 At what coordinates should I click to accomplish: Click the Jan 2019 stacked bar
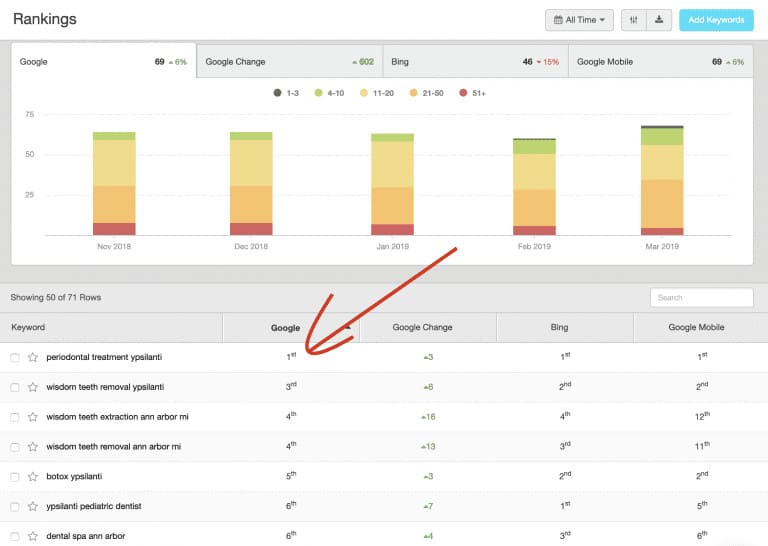[392, 185]
